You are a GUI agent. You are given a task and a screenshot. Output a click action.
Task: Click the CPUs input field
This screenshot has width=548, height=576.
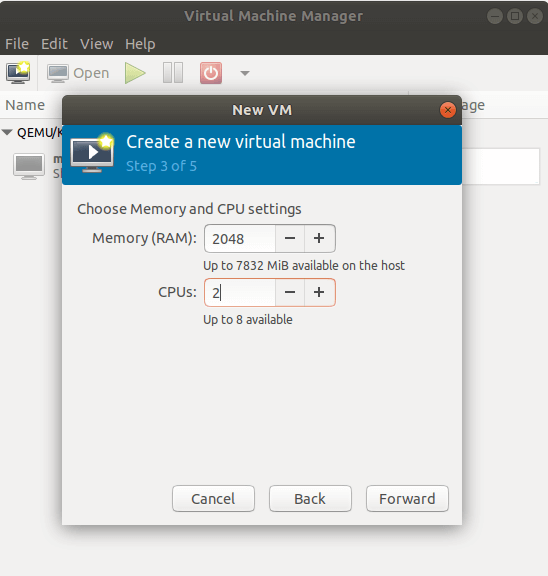pos(239,292)
